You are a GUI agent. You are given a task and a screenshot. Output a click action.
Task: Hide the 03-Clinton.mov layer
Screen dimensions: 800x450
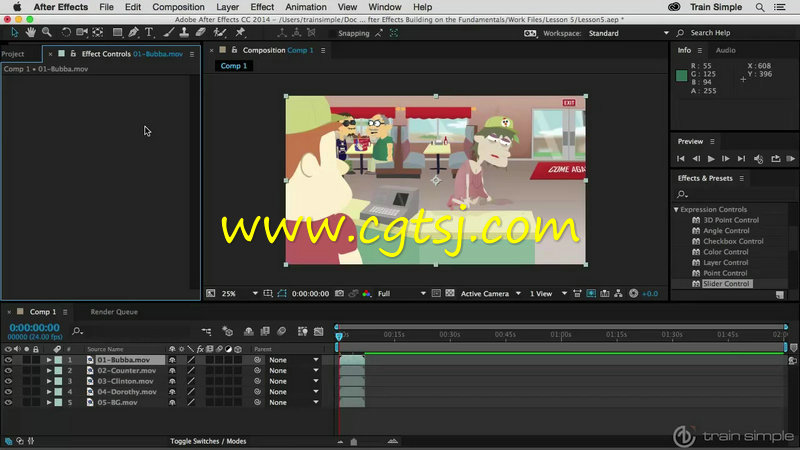[x=8, y=381]
